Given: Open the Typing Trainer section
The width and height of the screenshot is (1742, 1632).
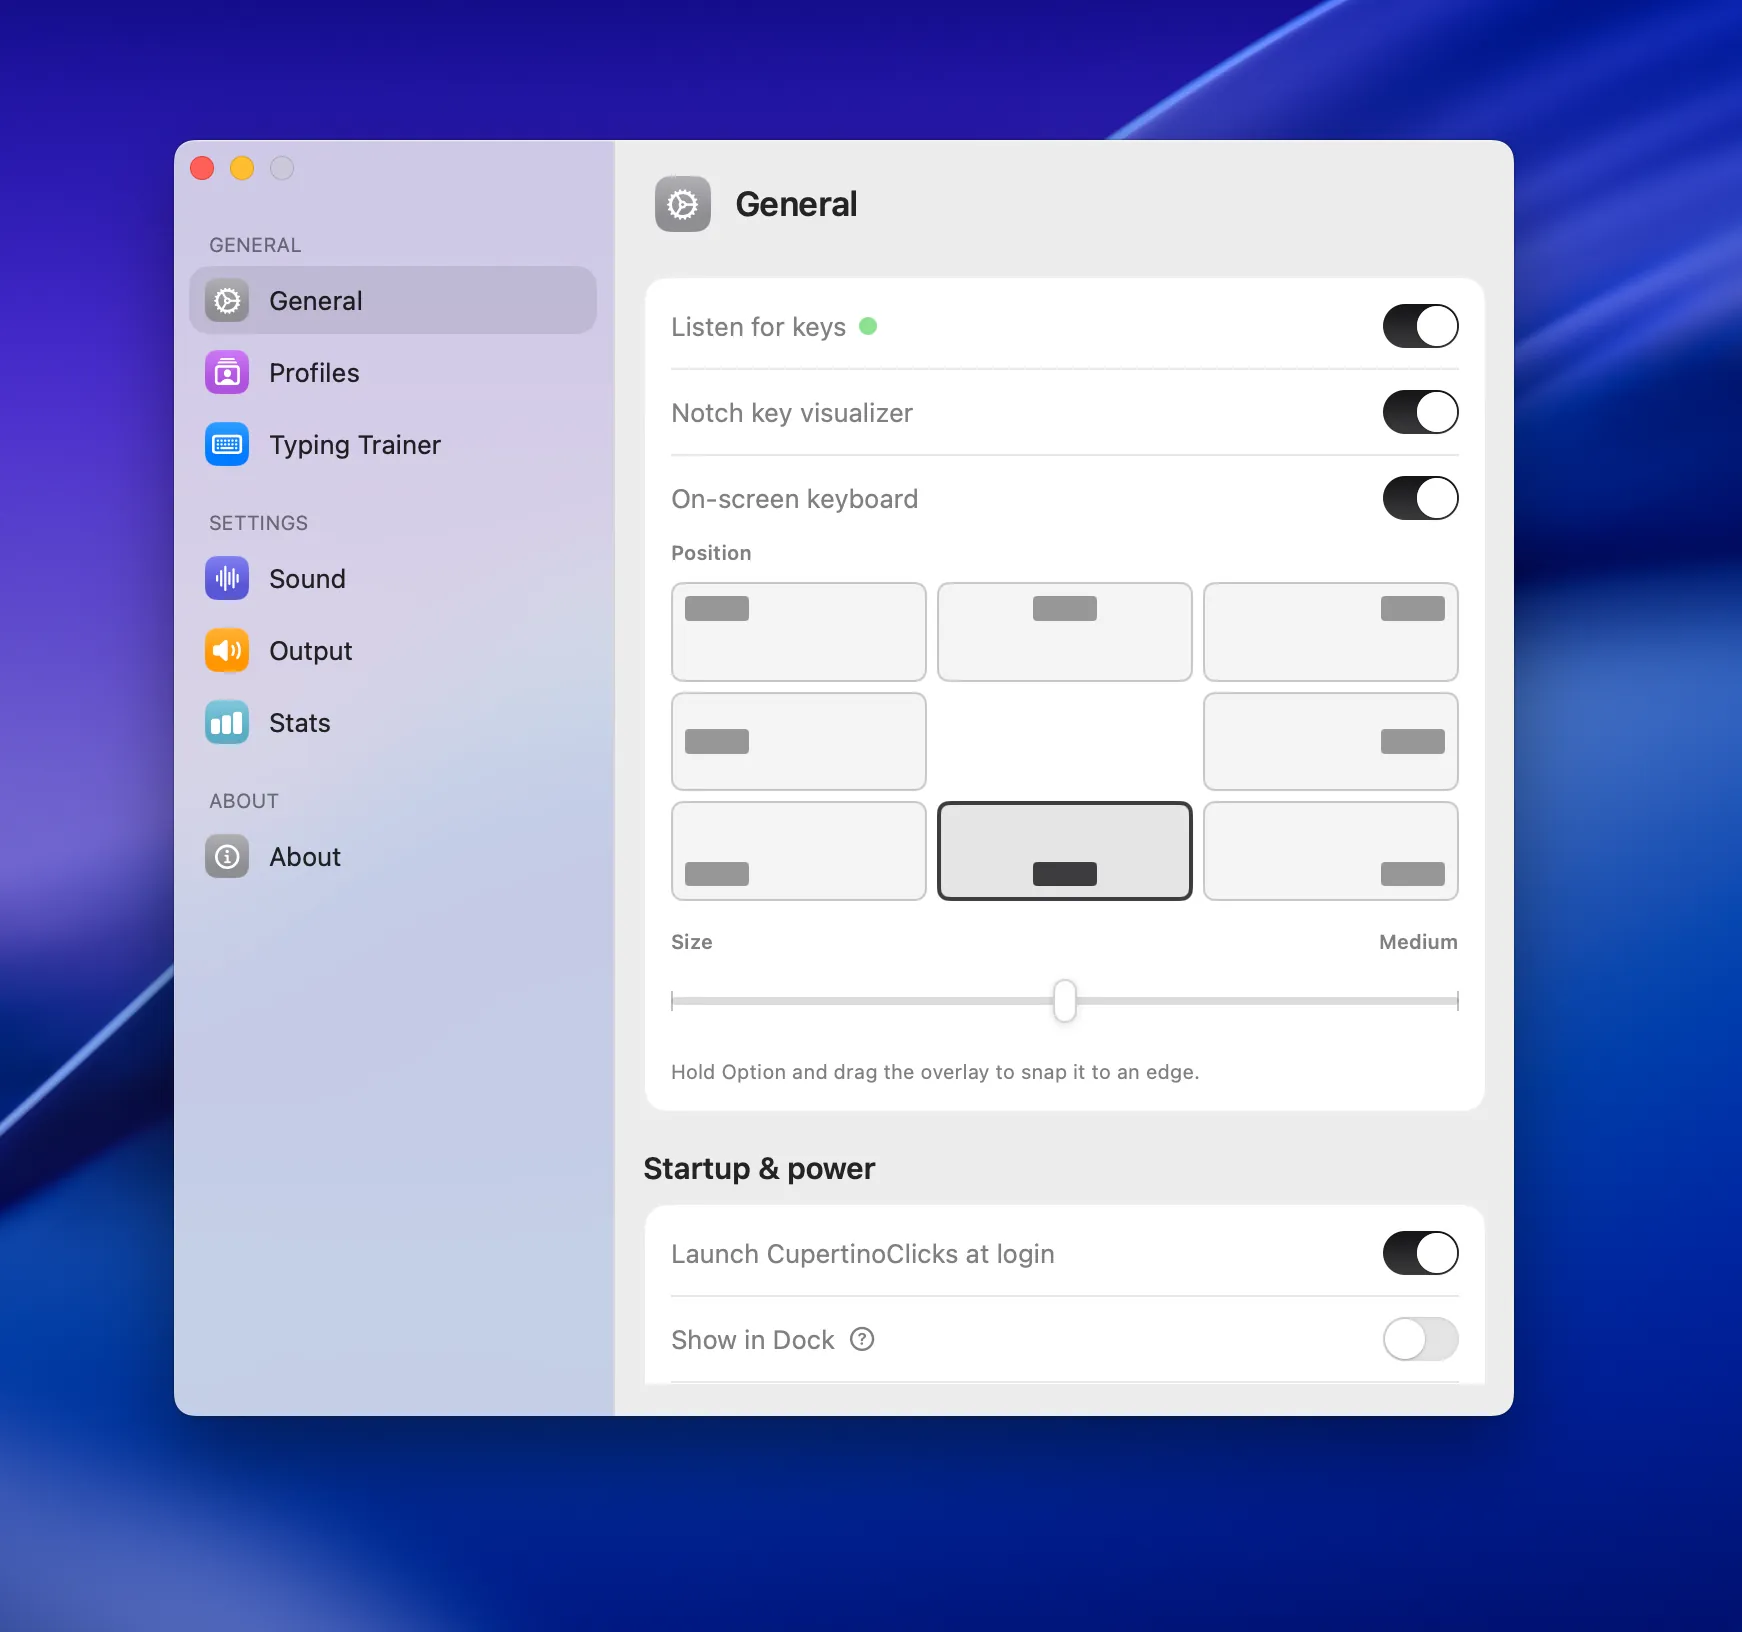Looking at the screenshot, I should click(x=393, y=445).
